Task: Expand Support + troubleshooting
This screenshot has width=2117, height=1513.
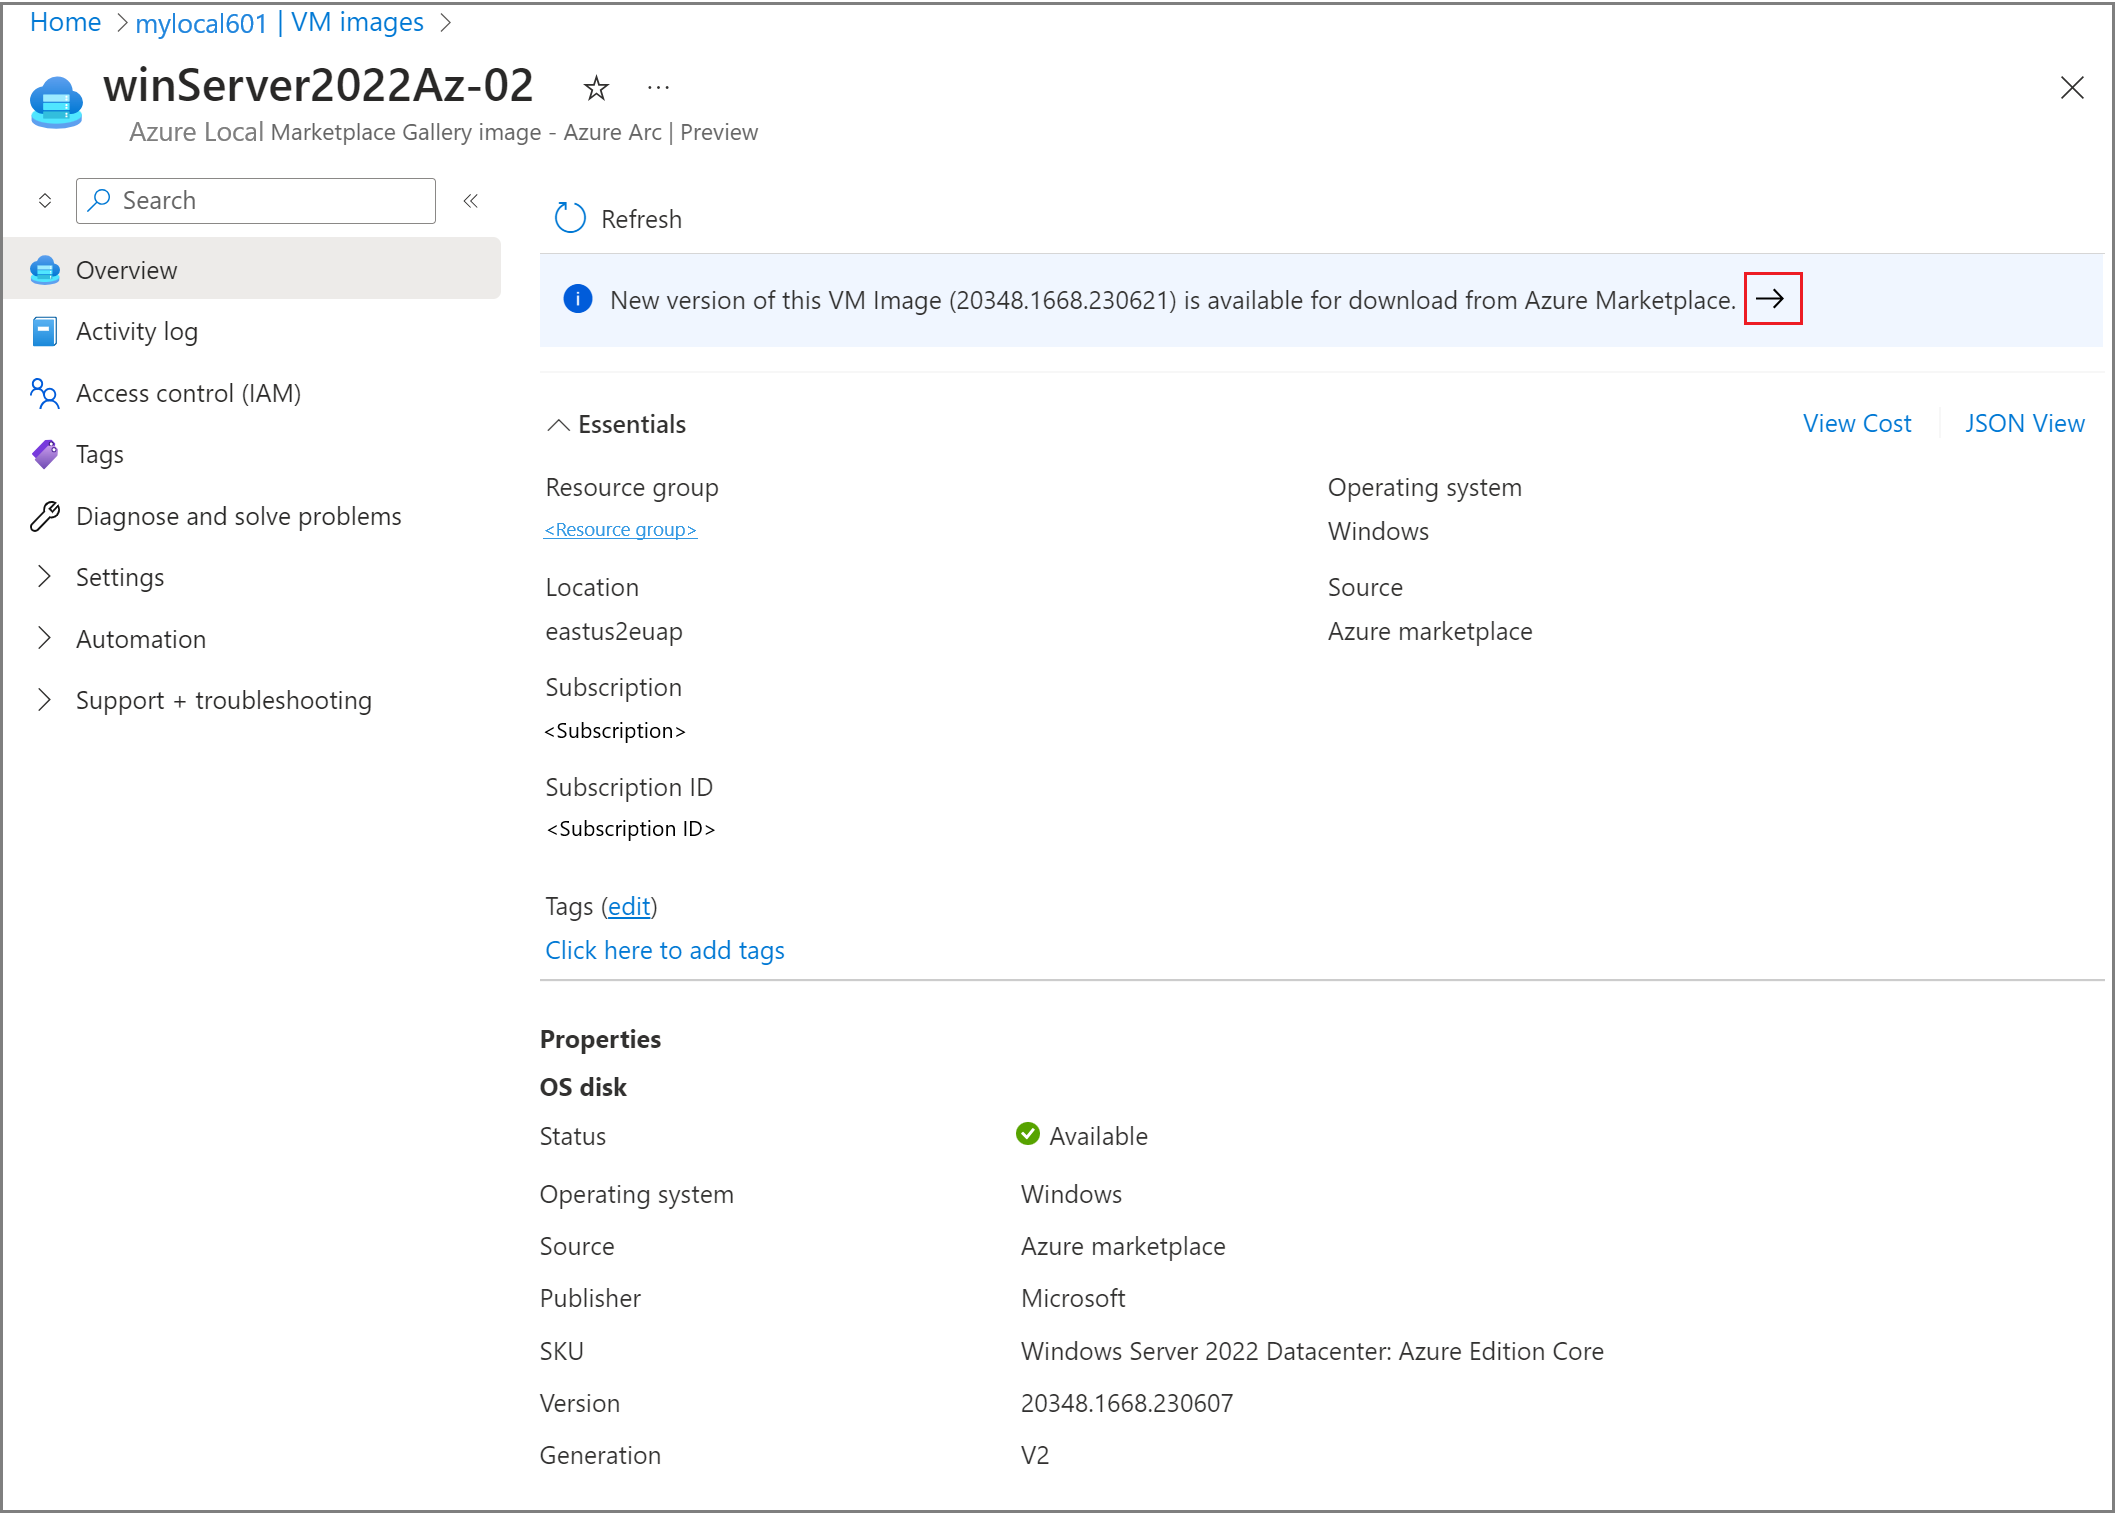Action: pyautogui.click(x=223, y=700)
